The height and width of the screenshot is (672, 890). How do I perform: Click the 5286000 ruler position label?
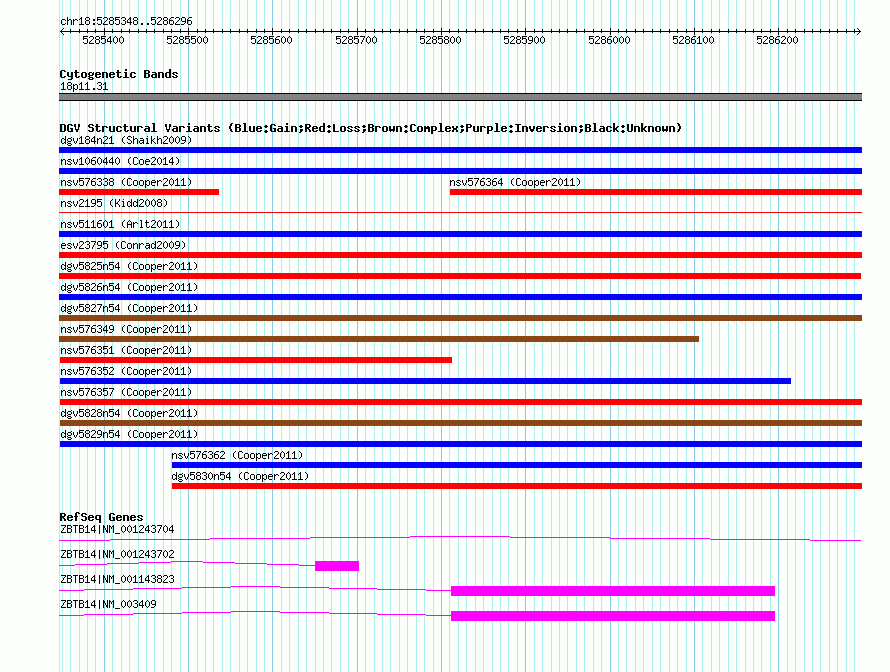tap(609, 40)
